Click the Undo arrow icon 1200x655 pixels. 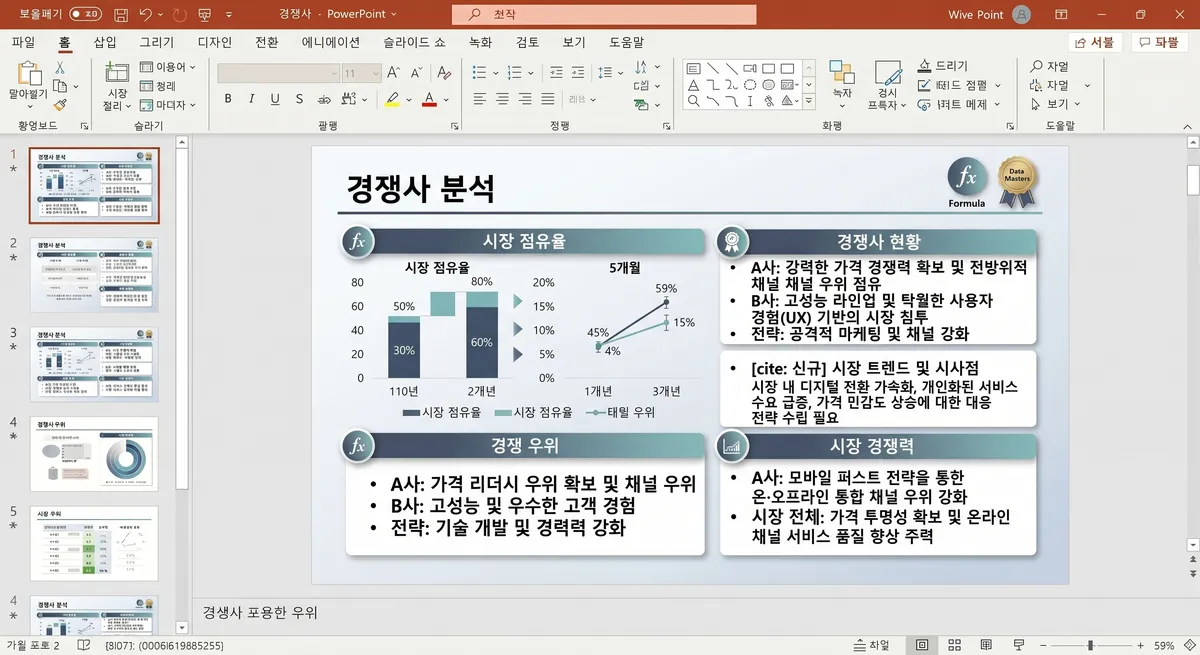coord(147,15)
